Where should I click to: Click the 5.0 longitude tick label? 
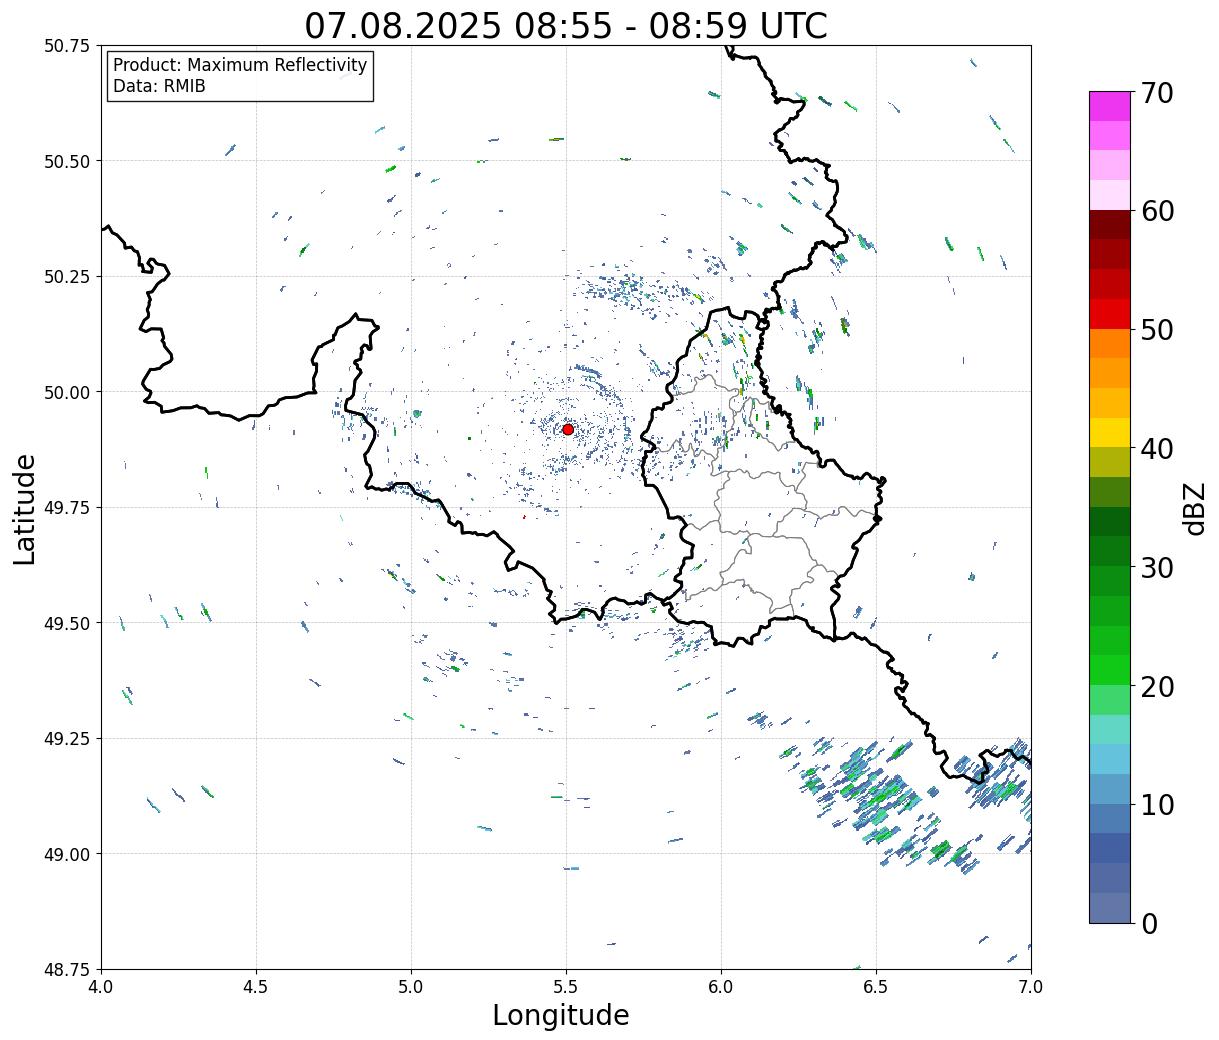(x=411, y=987)
